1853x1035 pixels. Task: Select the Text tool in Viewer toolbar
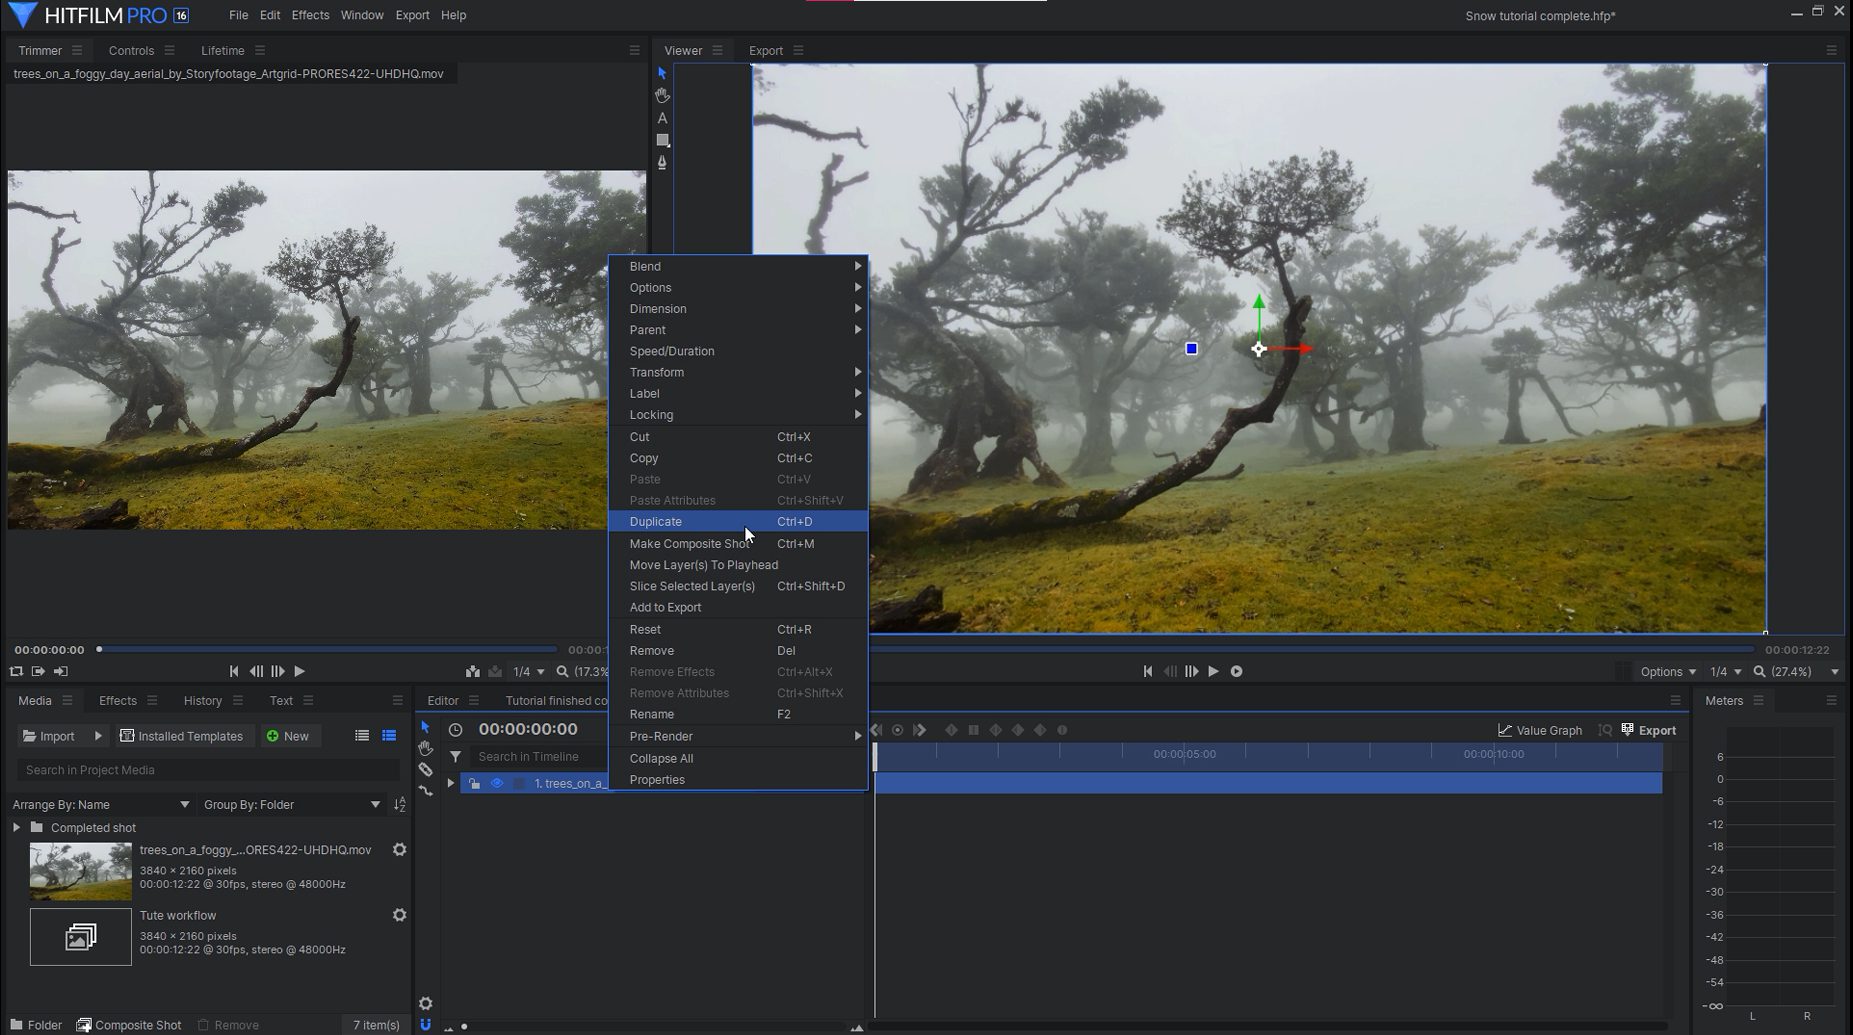(x=662, y=118)
